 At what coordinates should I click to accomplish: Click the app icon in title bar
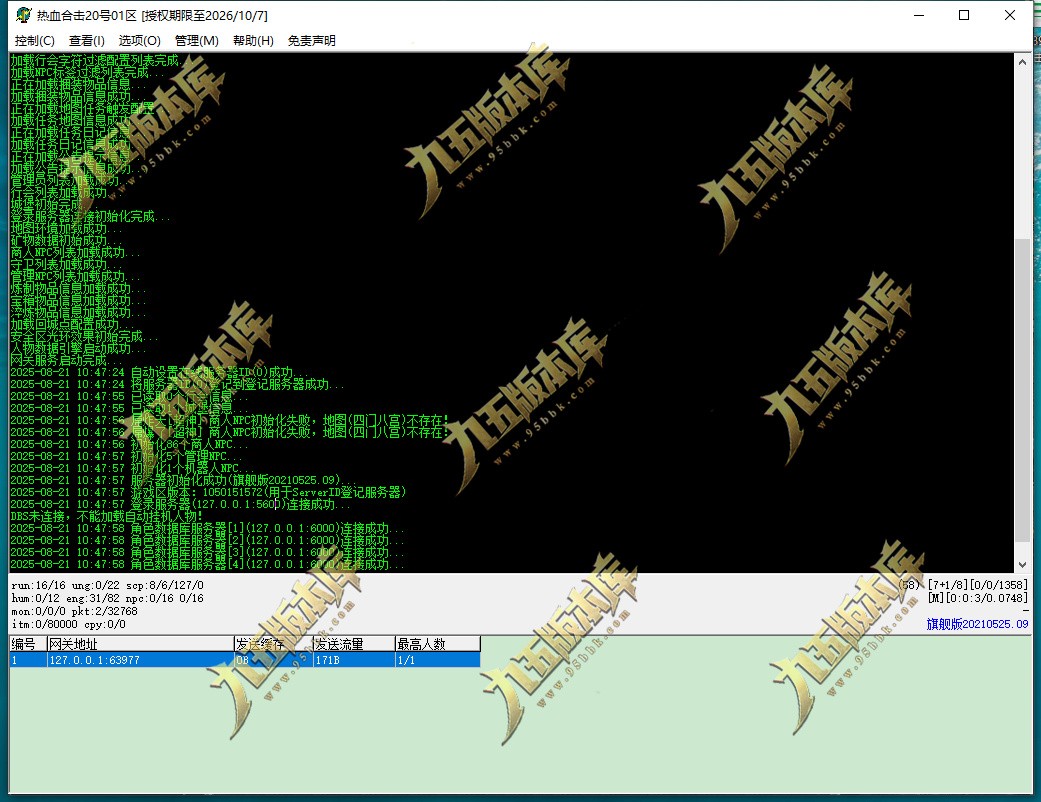pyautogui.click(x=23, y=15)
